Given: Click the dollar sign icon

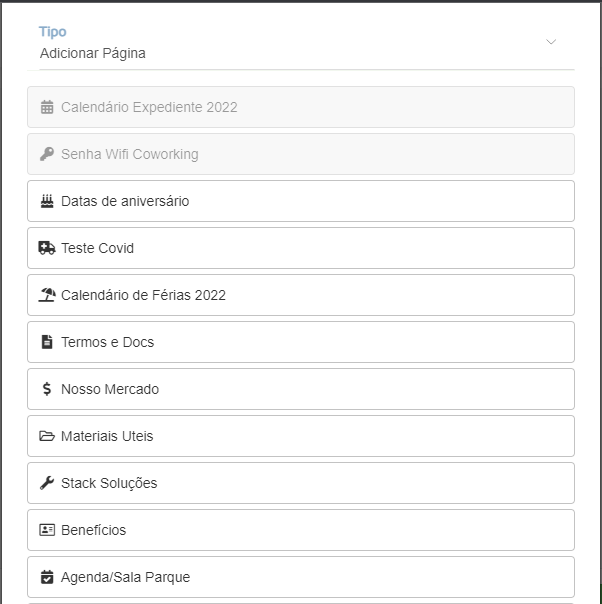Looking at the screenshot, I should (47, 389).
